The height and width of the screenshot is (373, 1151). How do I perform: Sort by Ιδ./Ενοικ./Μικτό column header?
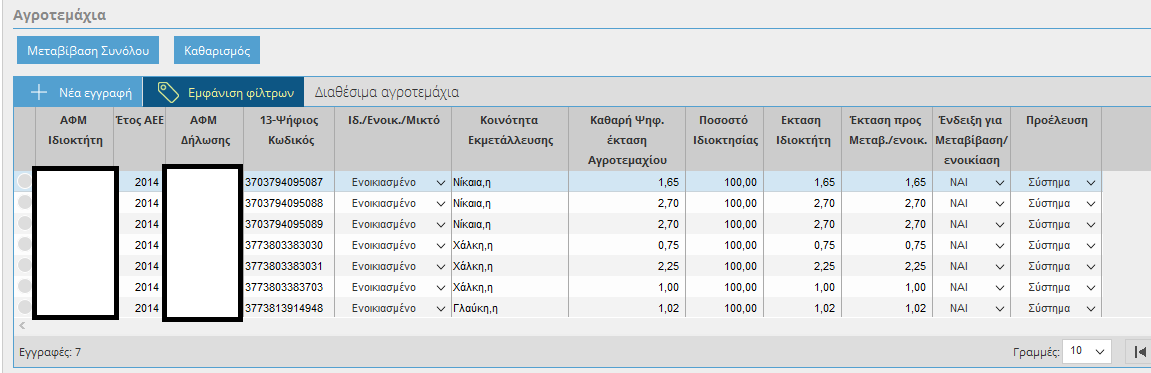pos(393,140)
